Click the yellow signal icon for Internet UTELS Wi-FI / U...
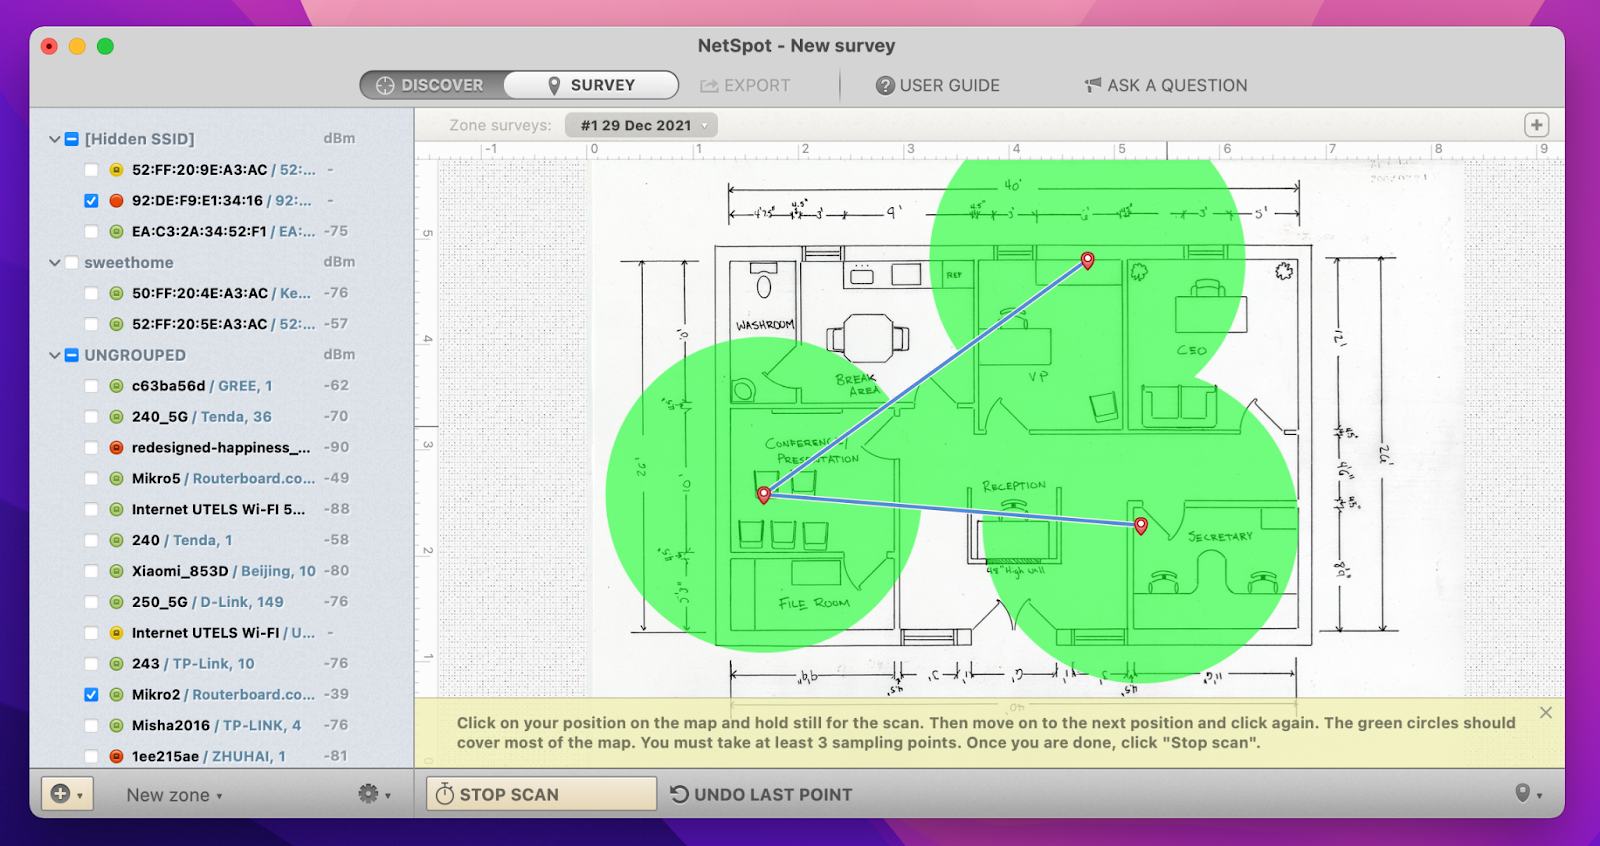 [x=116, y=633]
